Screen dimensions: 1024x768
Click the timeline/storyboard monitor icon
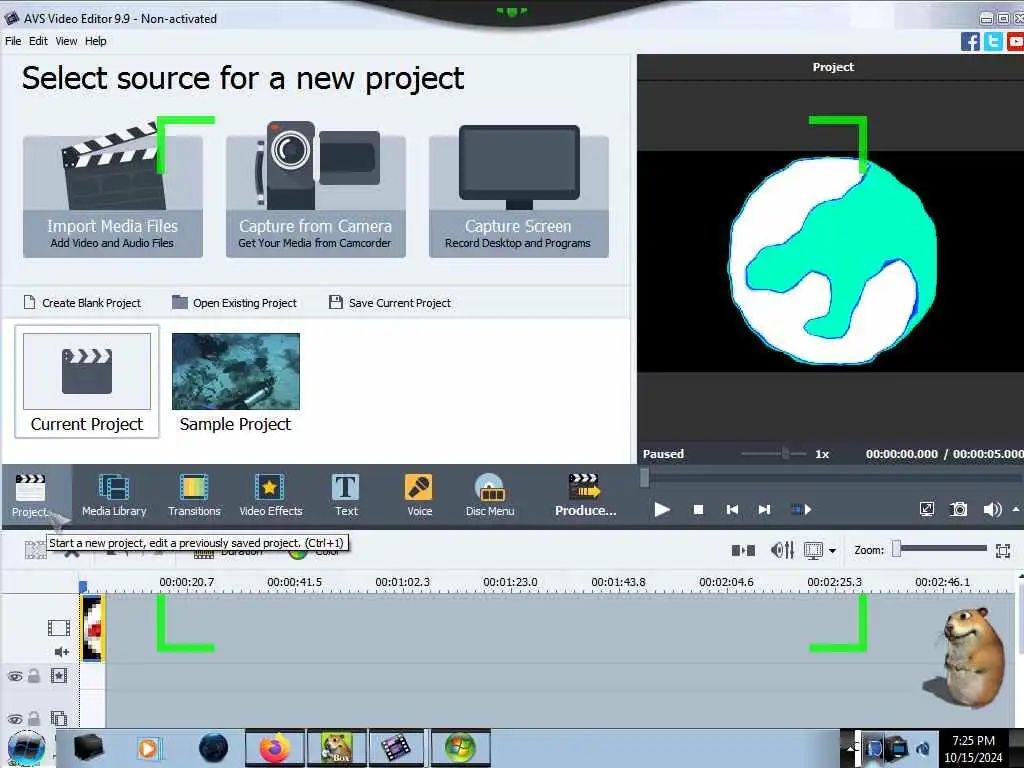(814, 551)
